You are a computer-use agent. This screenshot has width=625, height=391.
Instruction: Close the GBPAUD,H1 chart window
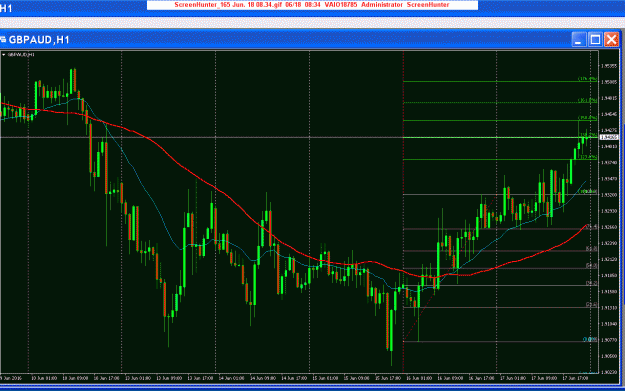tap(611, 39)
